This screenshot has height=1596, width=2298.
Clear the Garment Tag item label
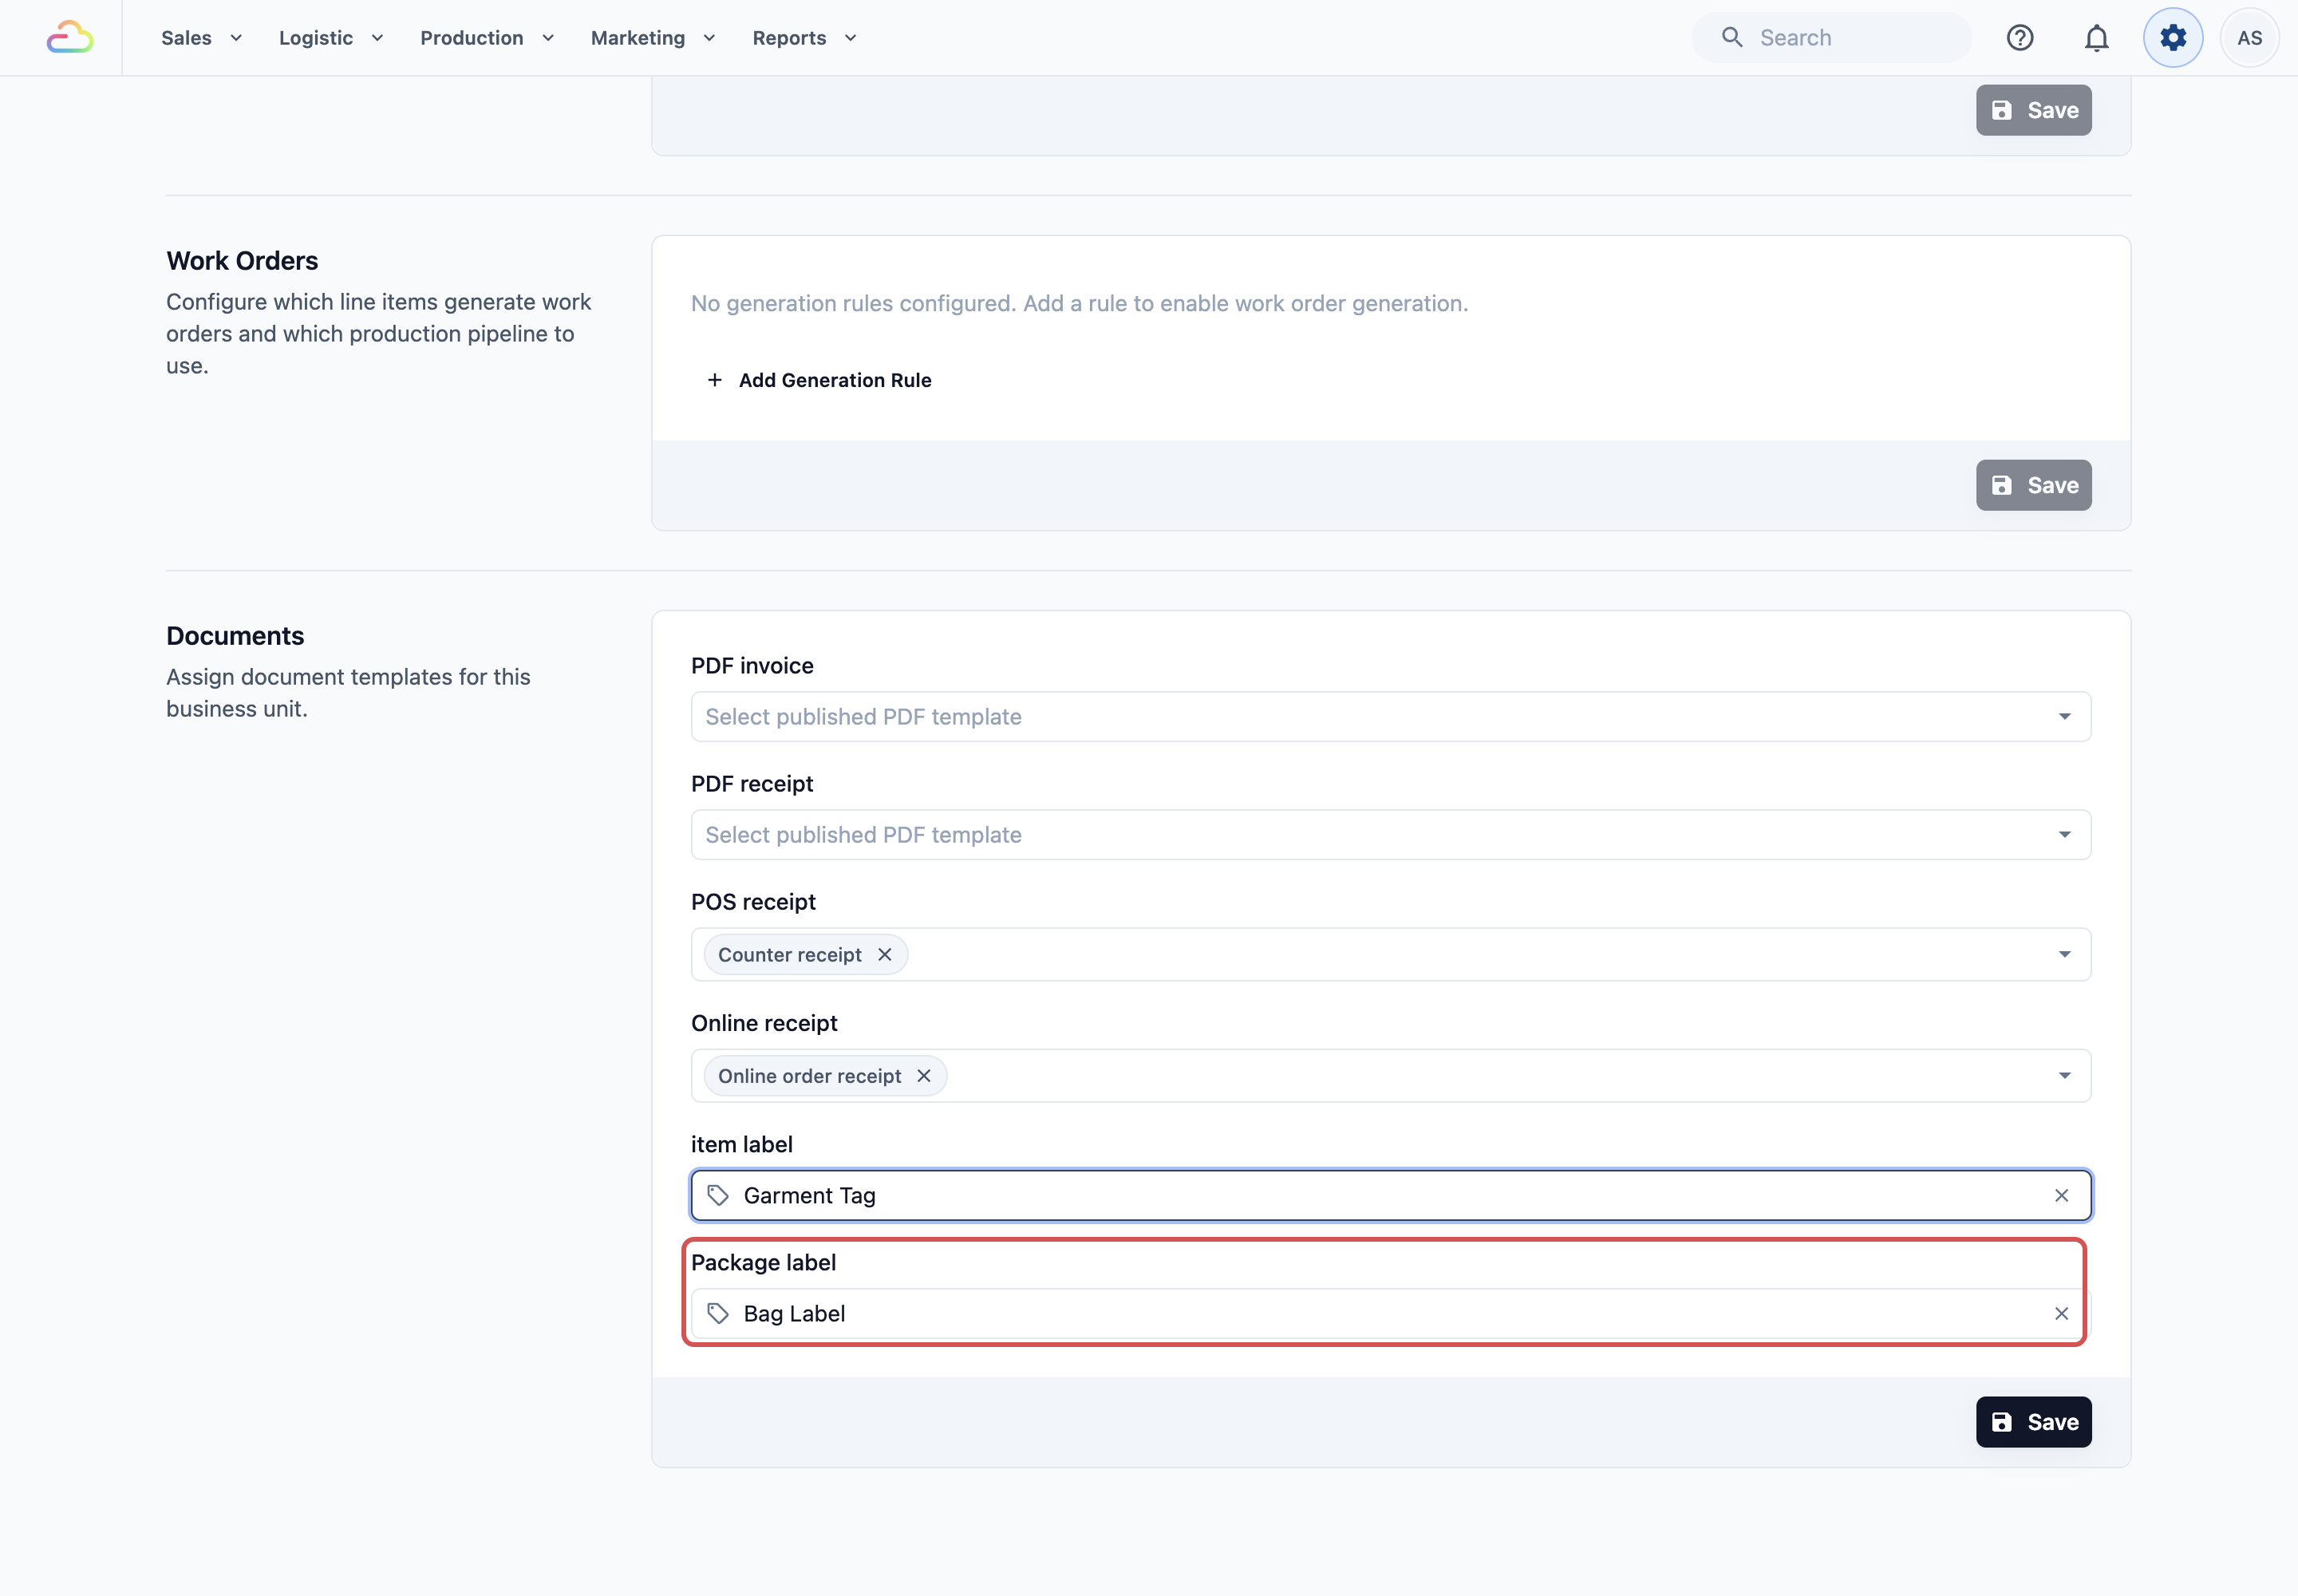click(x=2061, y=1195)
